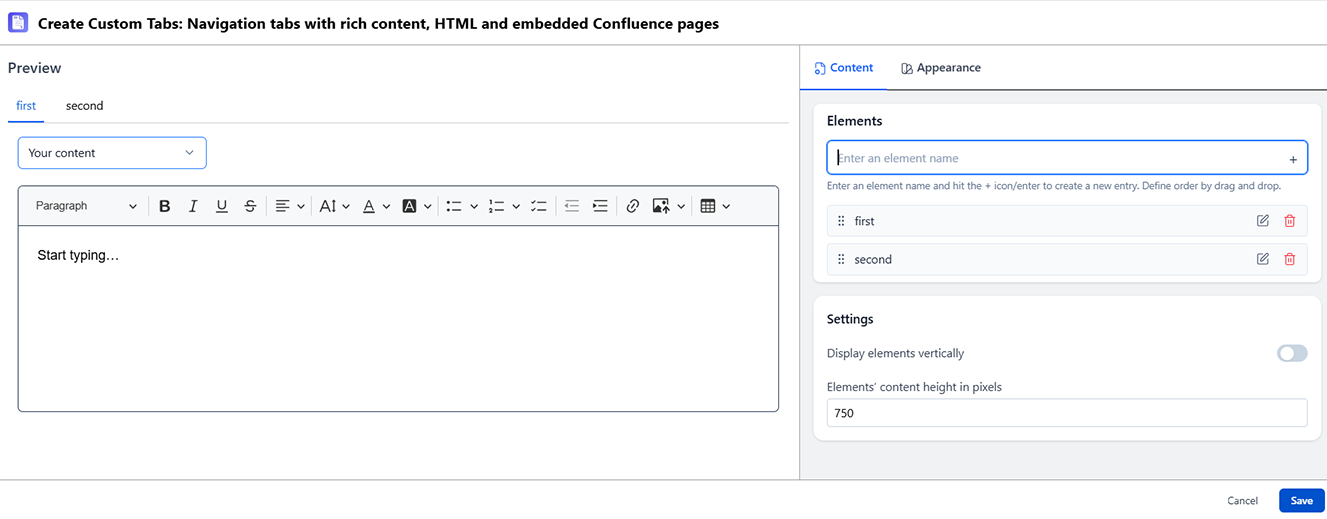The height and width of the screenshot is (519, 1327).
Task: Click the 'first' element row name
Action: point(865,221)
